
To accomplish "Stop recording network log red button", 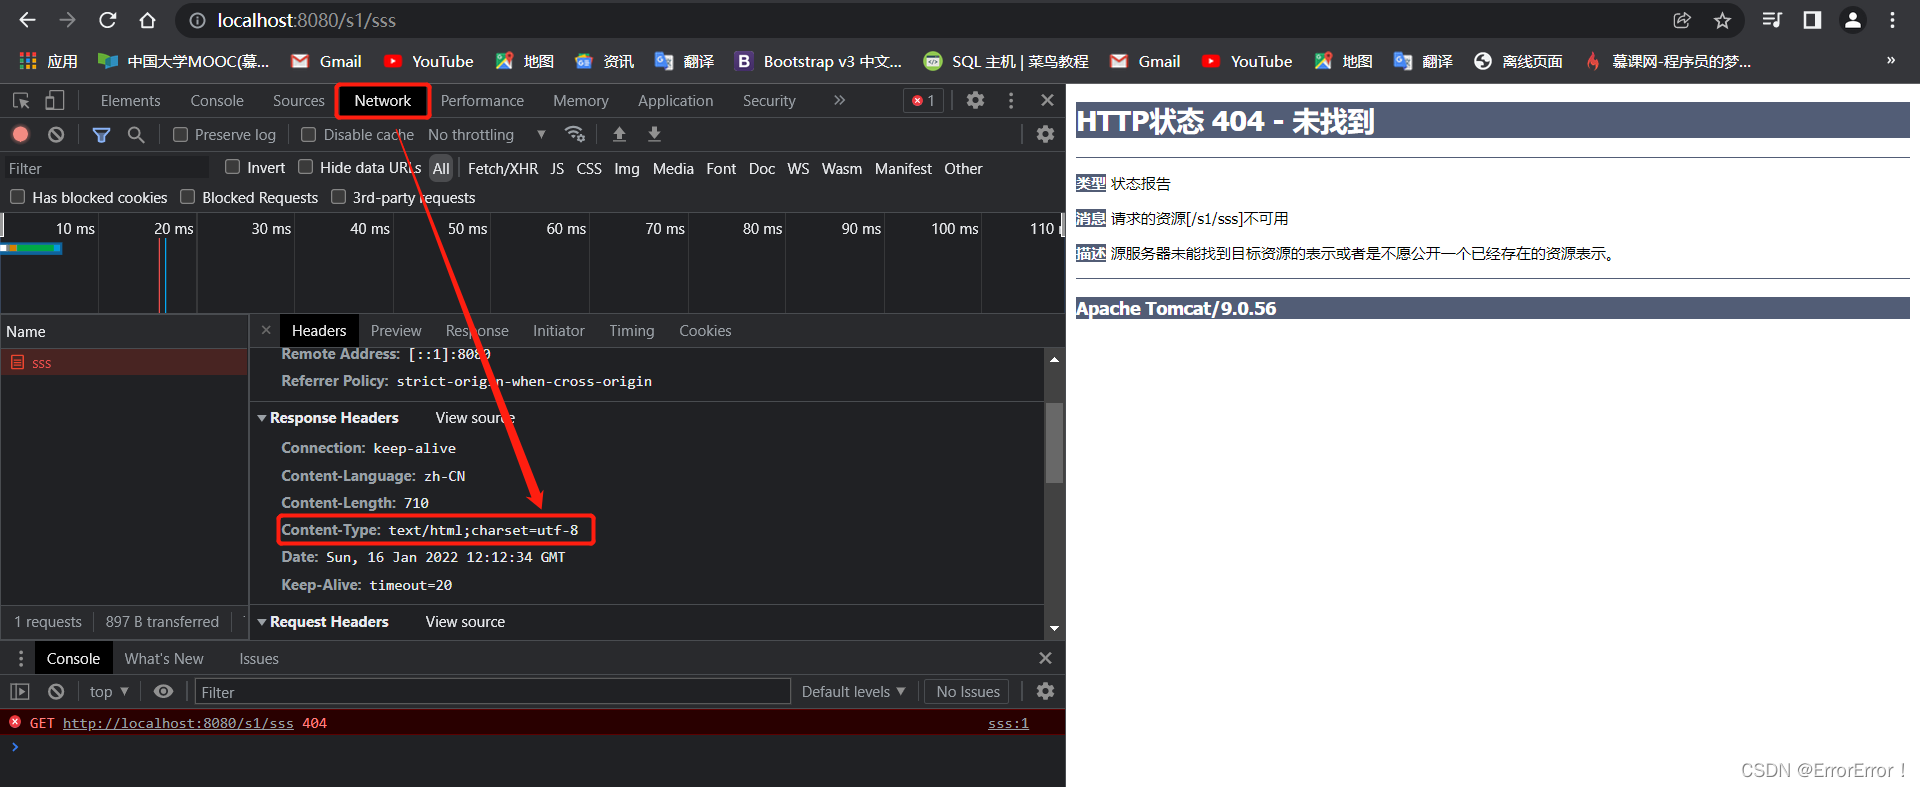I will click(x=20, y=134).
